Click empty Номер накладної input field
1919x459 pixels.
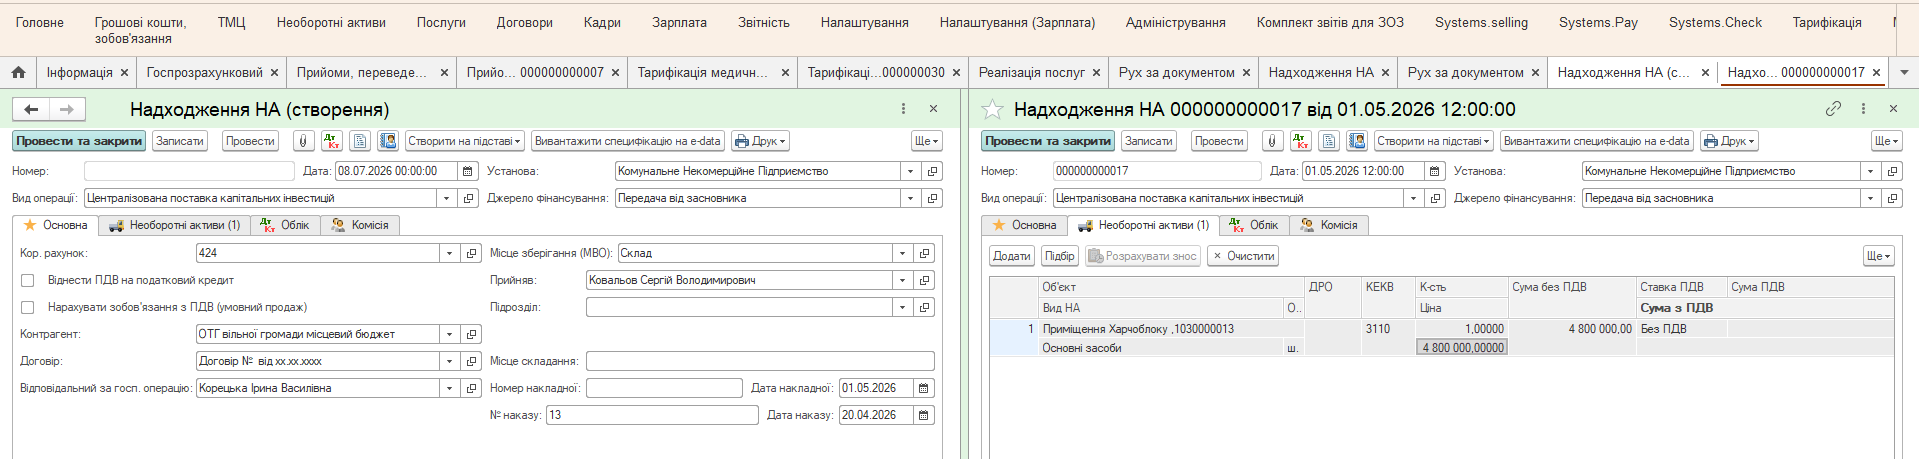(664, 388)
